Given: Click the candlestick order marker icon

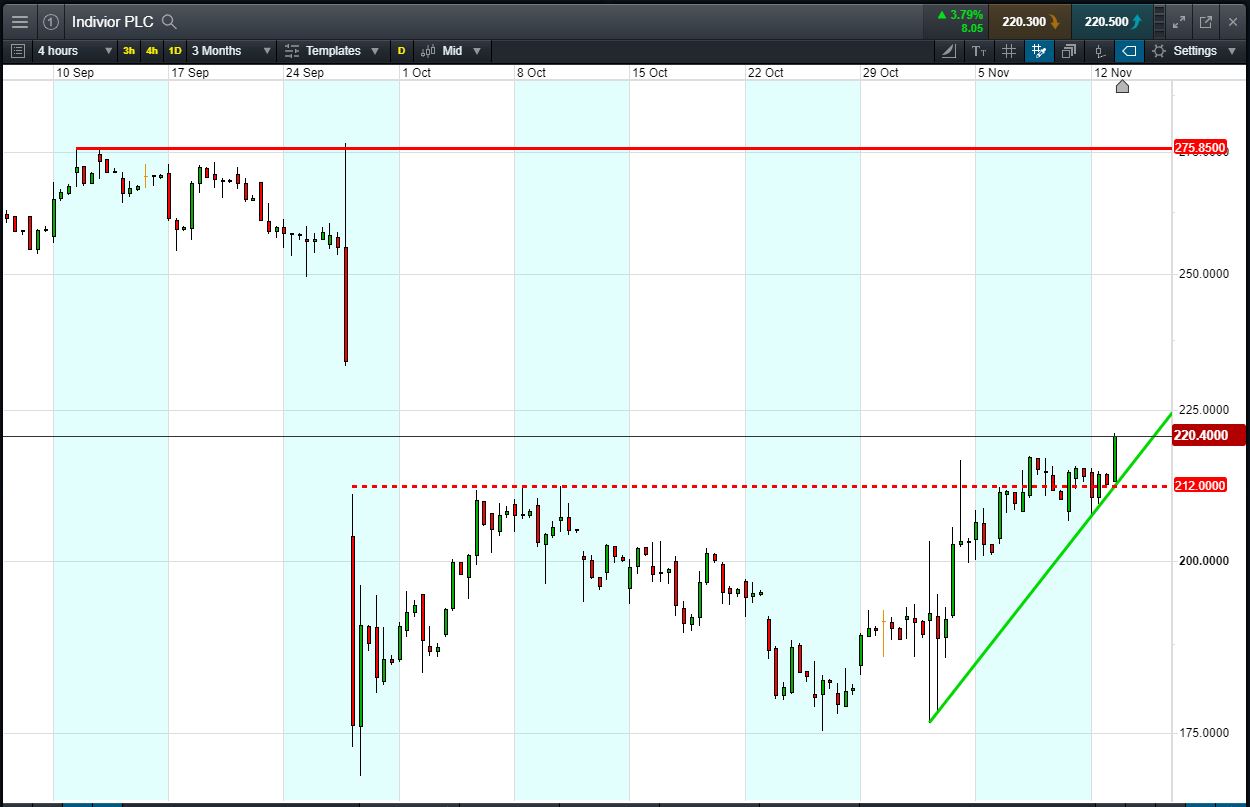Looking at the screenshot, I should click(x=1099, y=50).
